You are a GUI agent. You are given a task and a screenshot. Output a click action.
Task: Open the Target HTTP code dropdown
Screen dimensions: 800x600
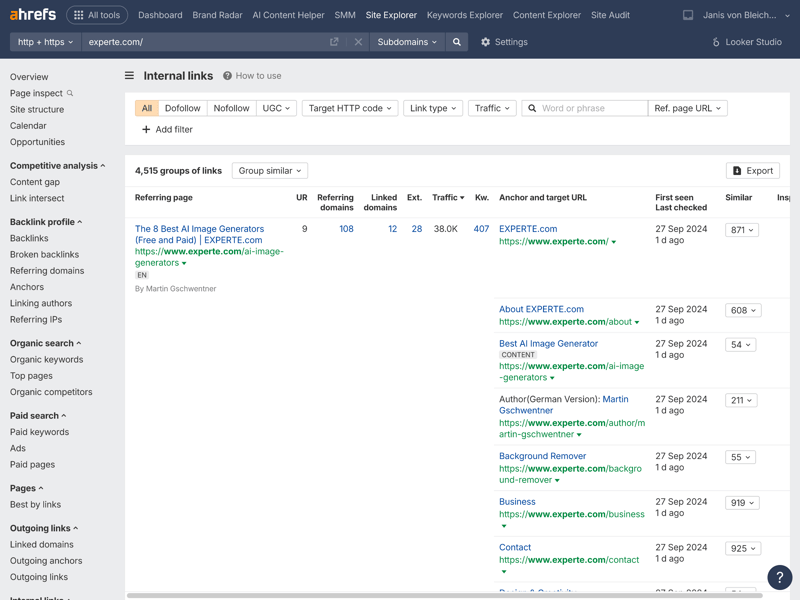click(x=349, y=108)
